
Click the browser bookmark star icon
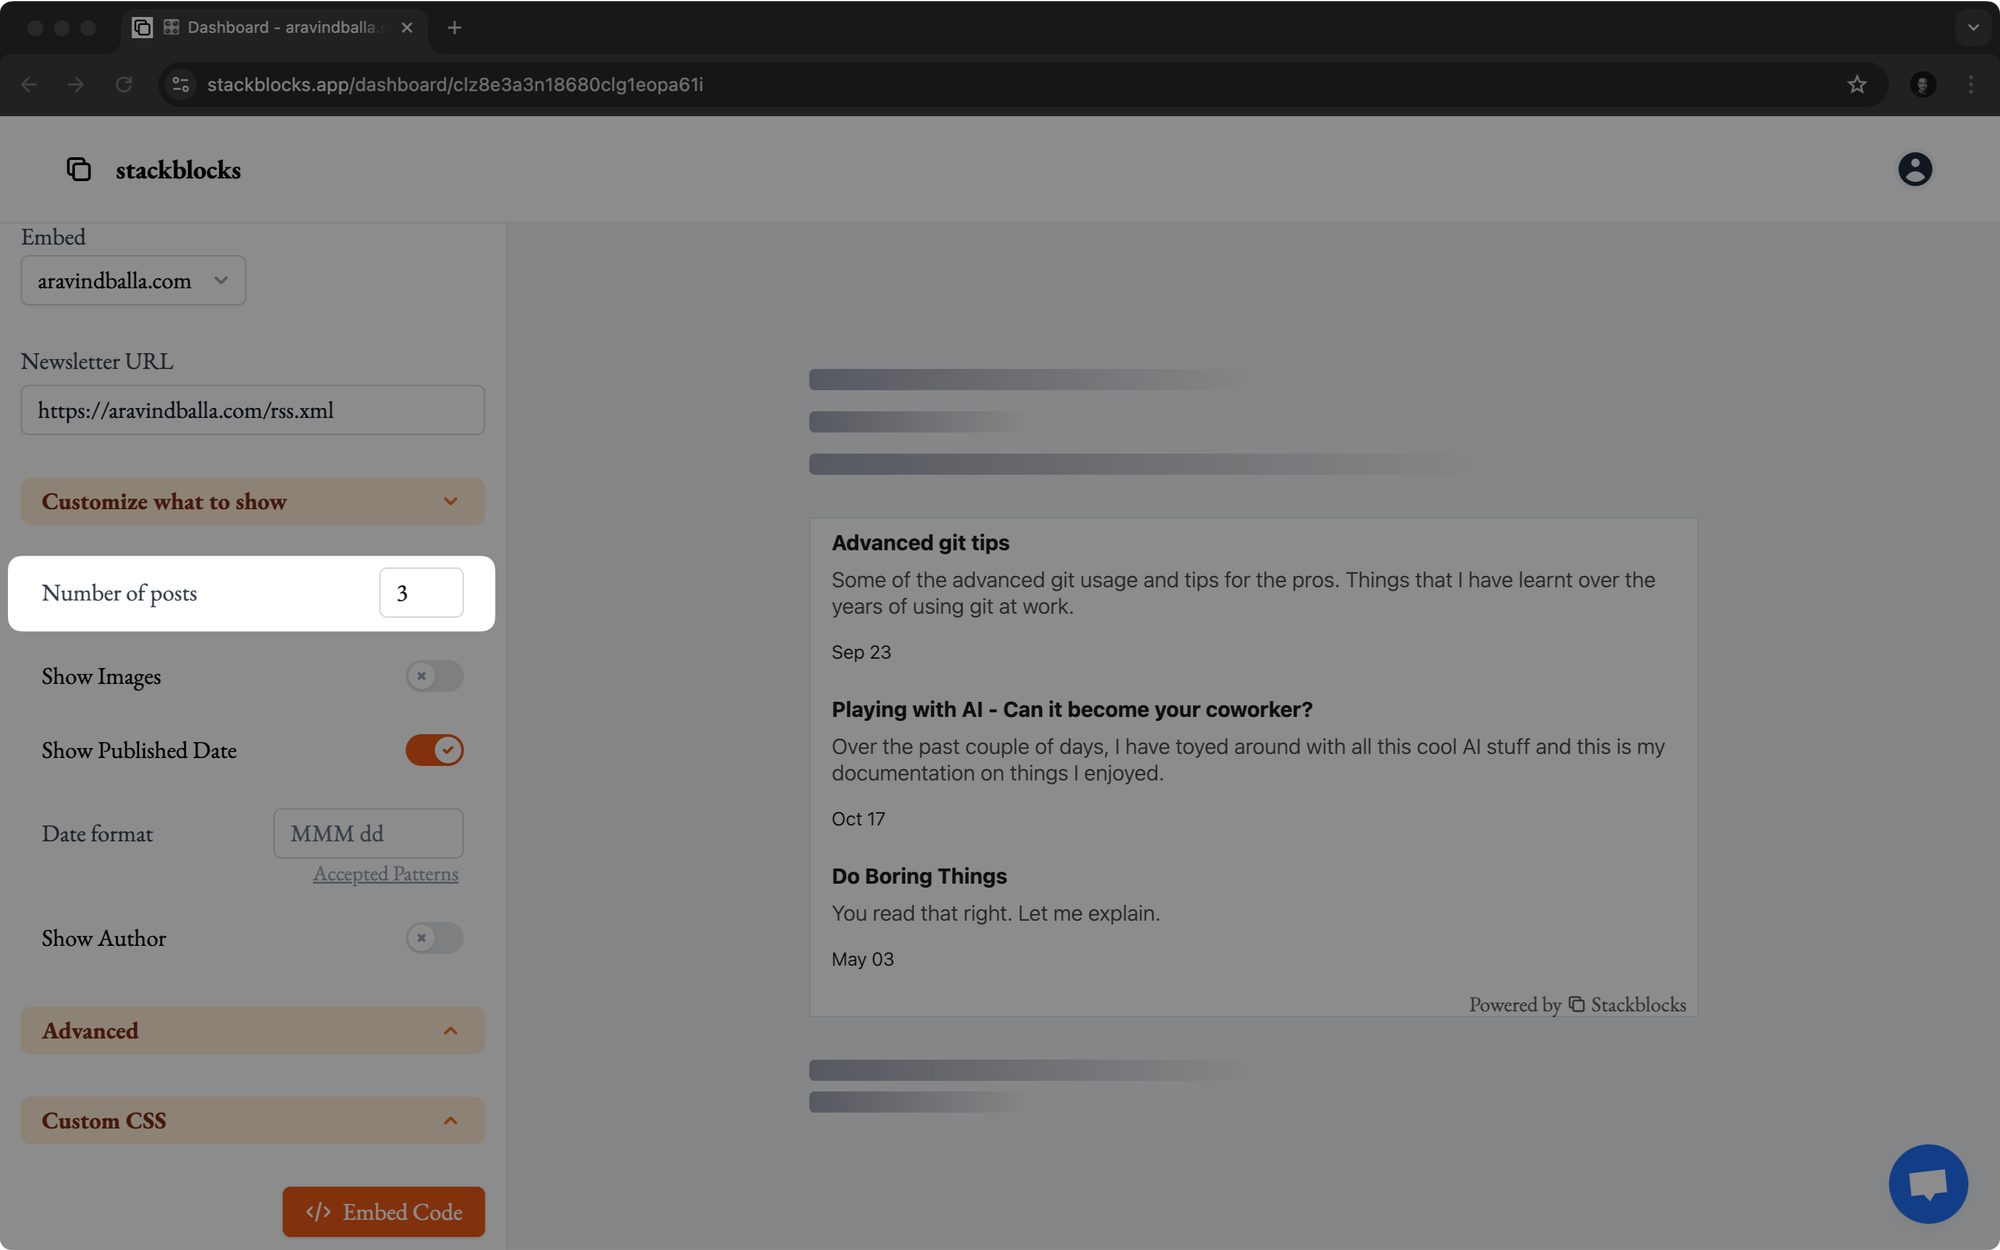pos(1857,84)
